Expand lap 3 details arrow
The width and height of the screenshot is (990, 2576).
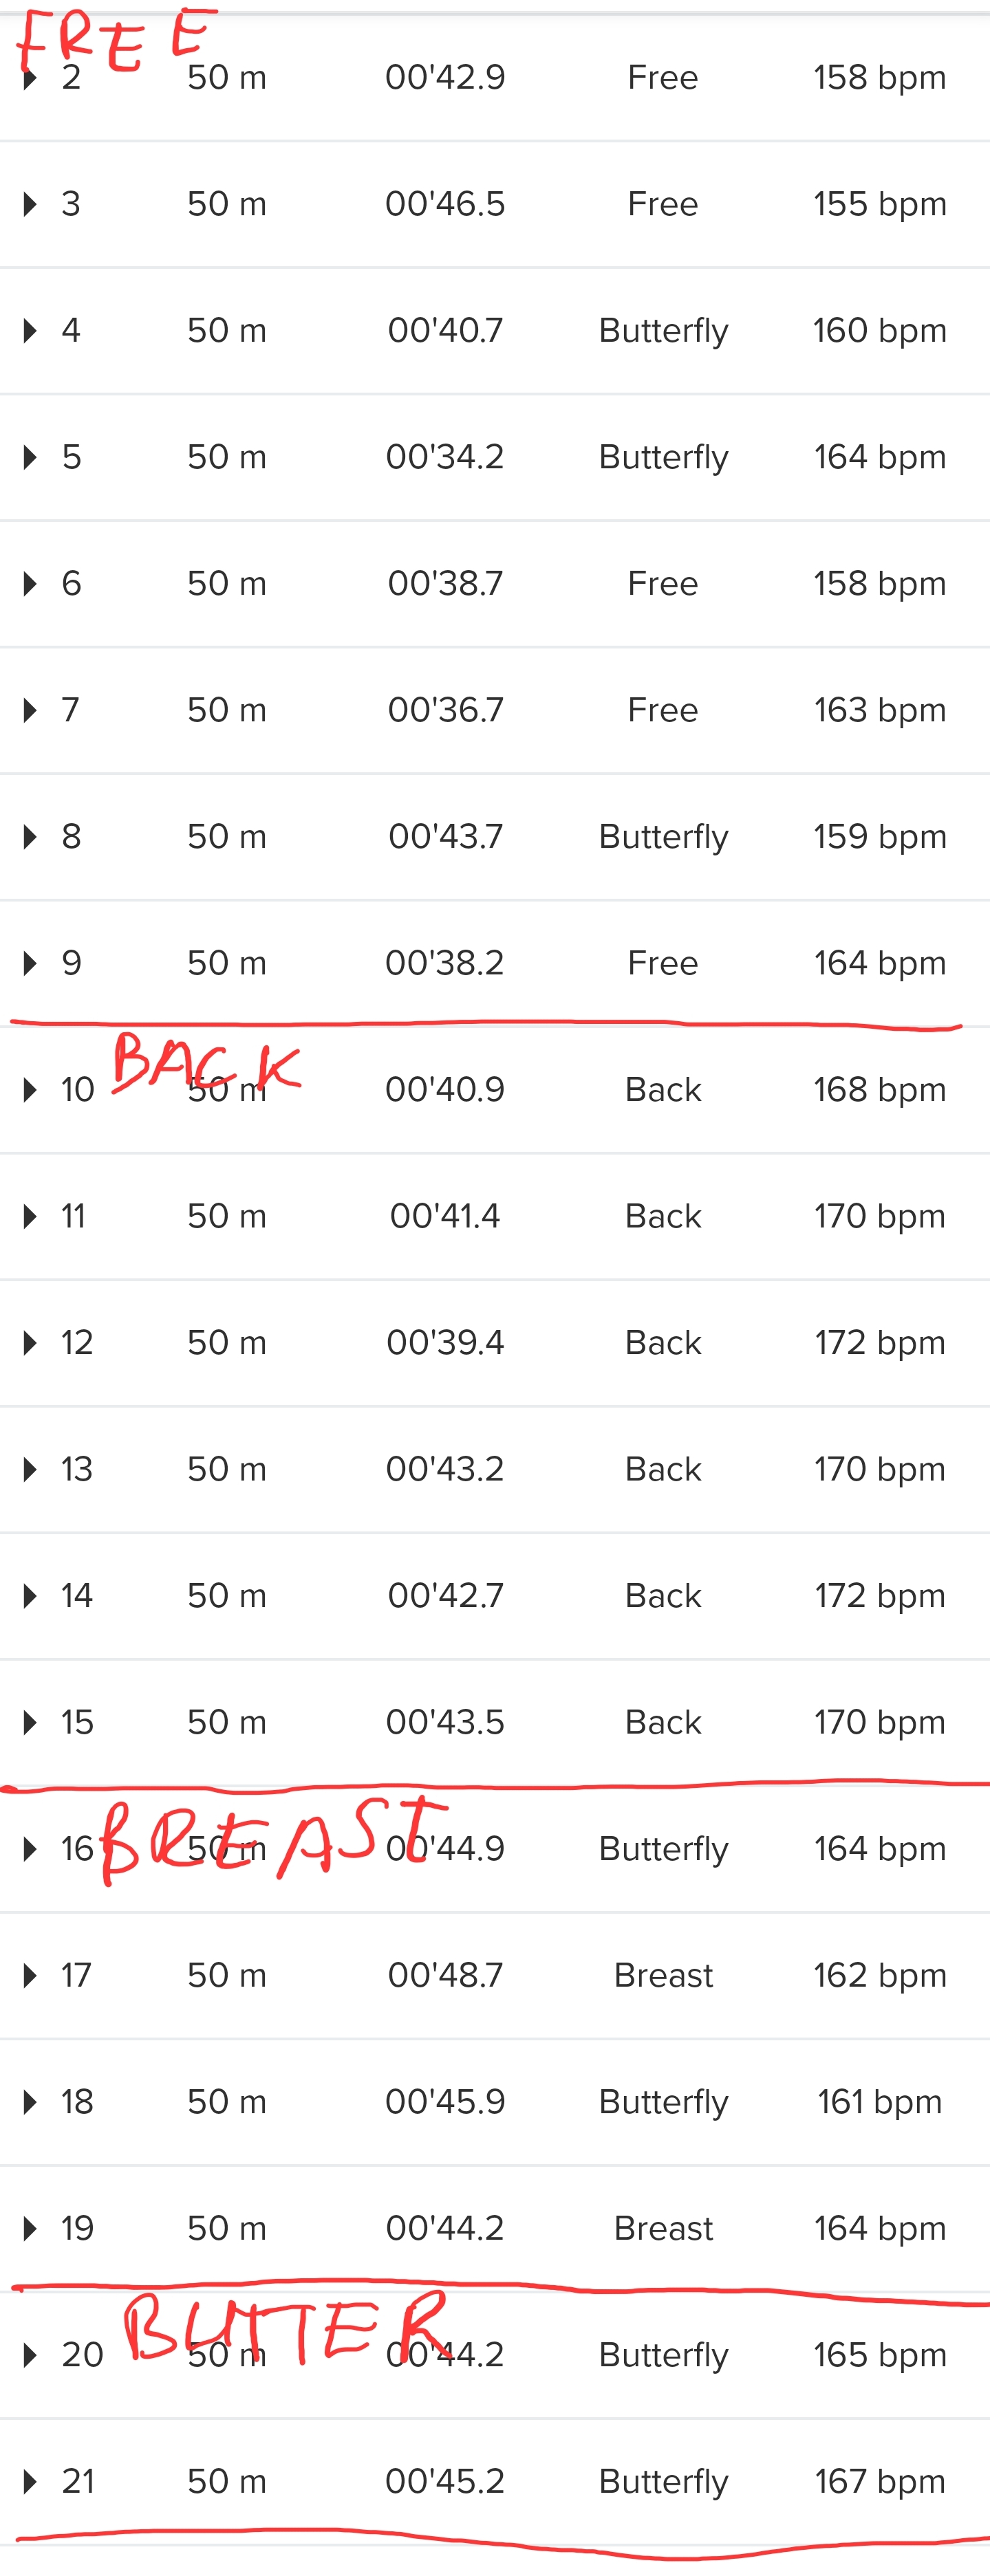point(30,204)
